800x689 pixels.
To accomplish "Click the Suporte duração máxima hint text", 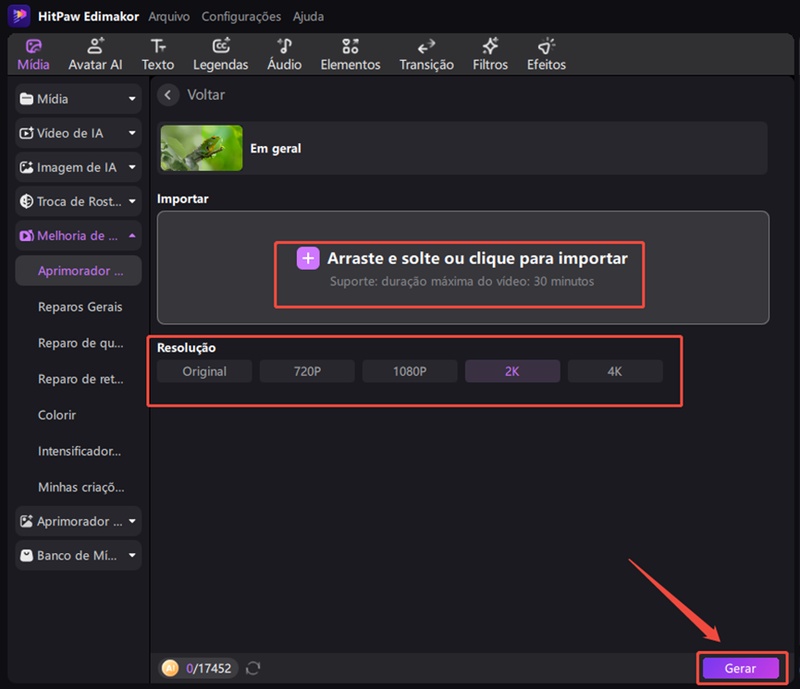I will point(462,281).
